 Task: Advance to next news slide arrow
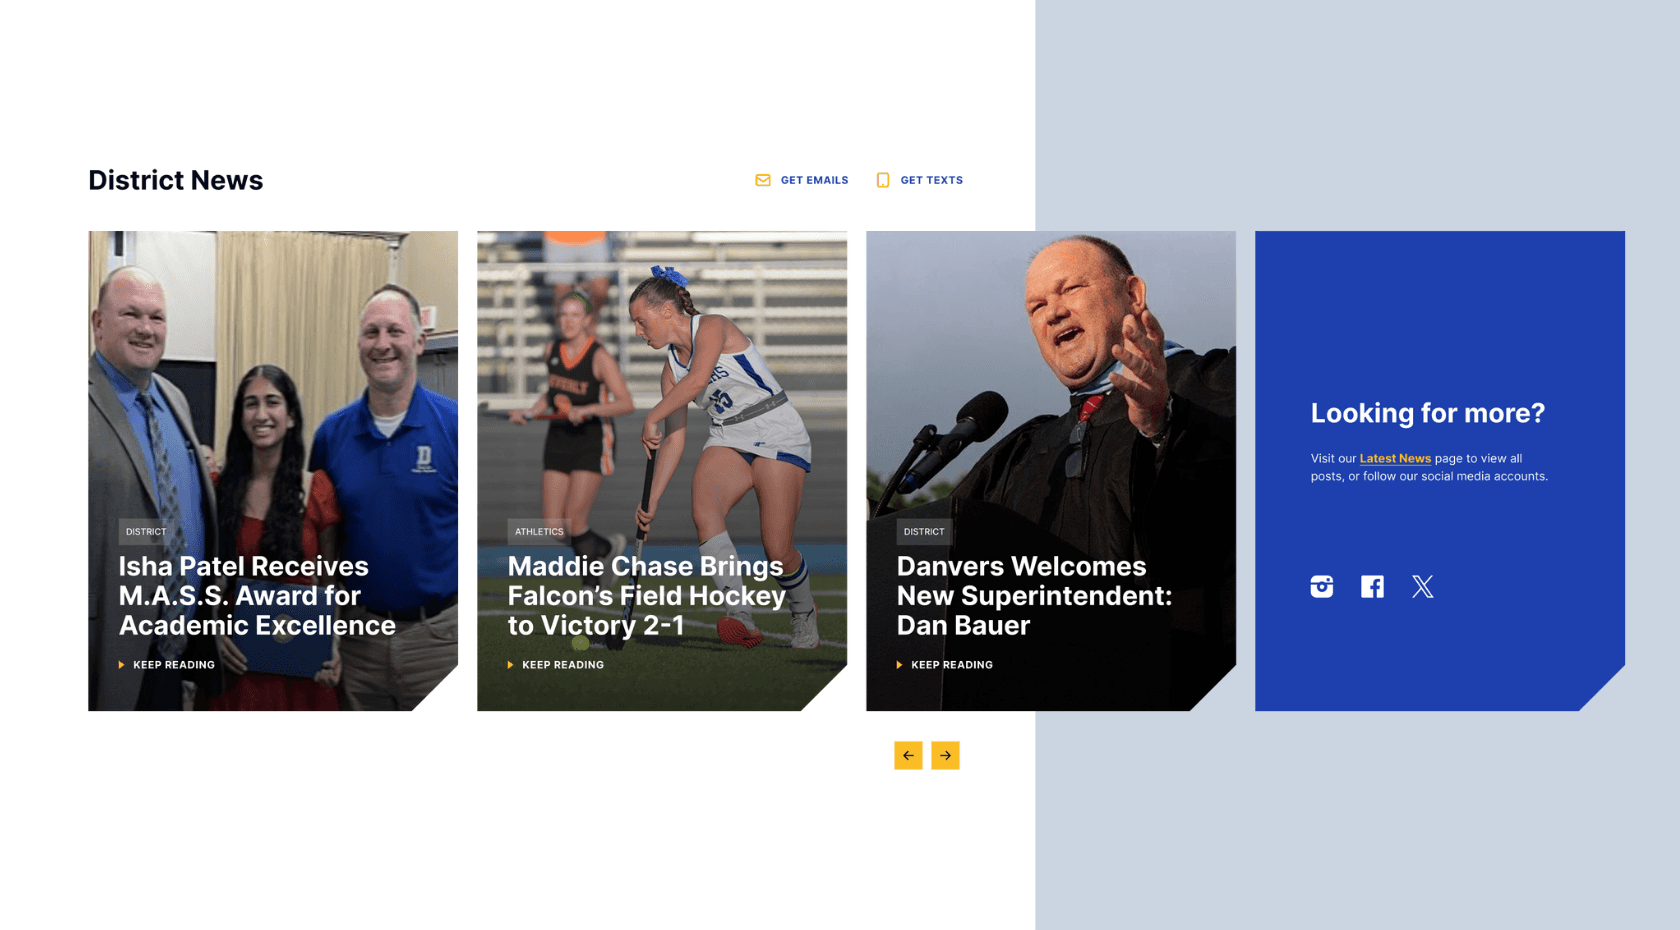tap(945, 755)
